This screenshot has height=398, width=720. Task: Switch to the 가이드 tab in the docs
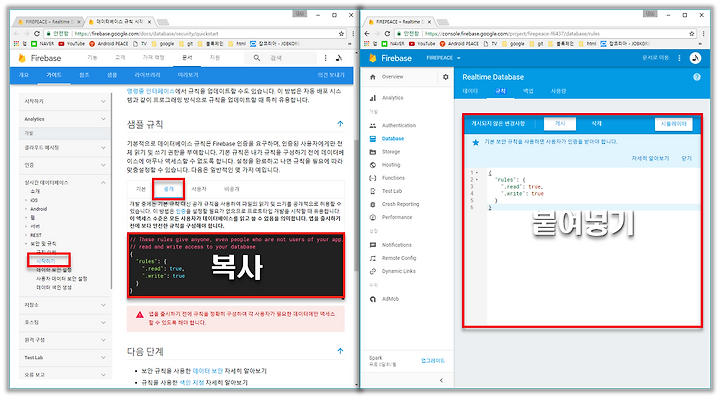54,75
